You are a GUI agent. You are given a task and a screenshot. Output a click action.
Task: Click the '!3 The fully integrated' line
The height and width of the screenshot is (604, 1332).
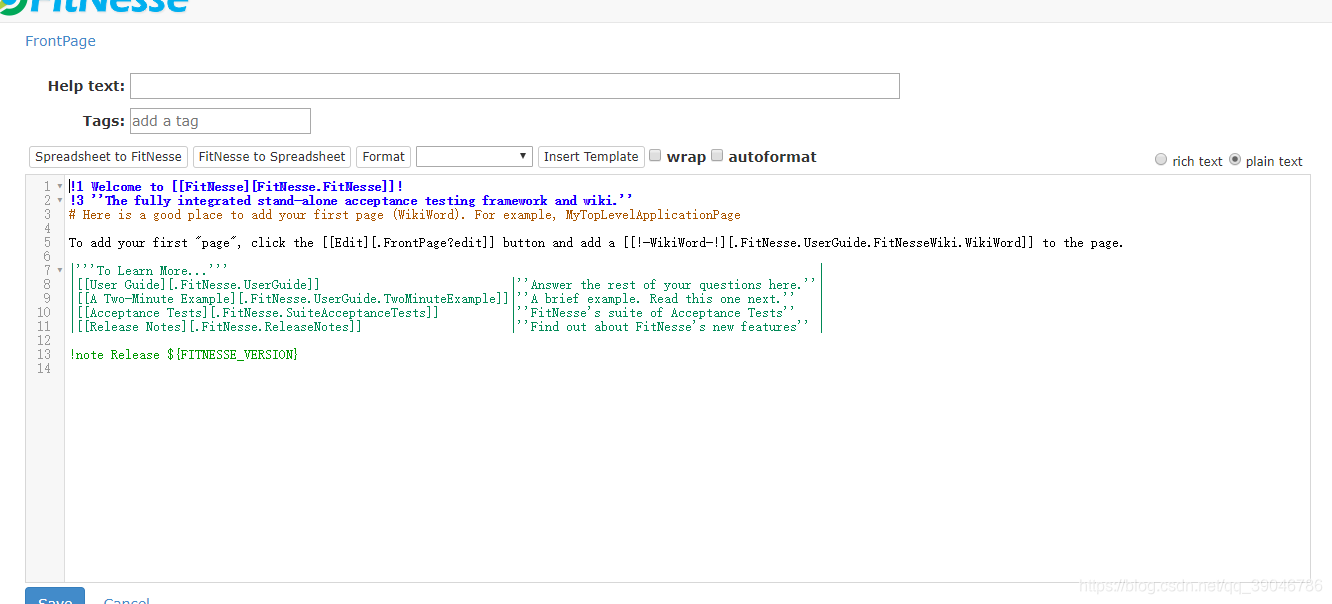tap(351, 201)
